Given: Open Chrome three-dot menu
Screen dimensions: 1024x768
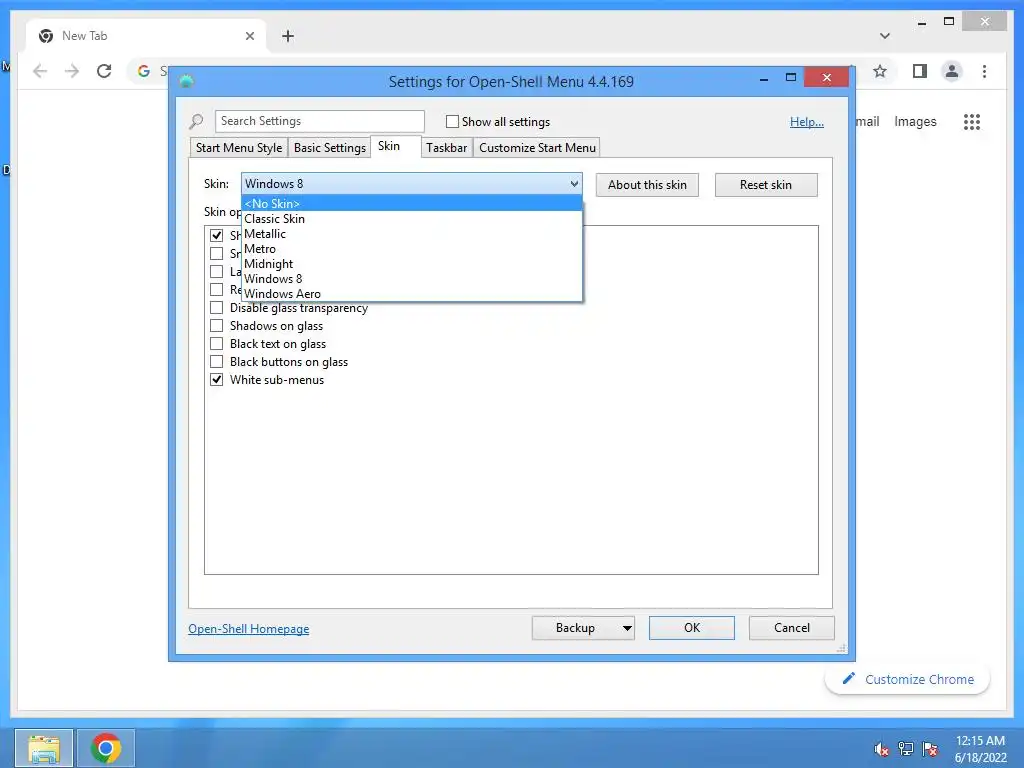Looking at the screenshot, I should tap(984, 71).
